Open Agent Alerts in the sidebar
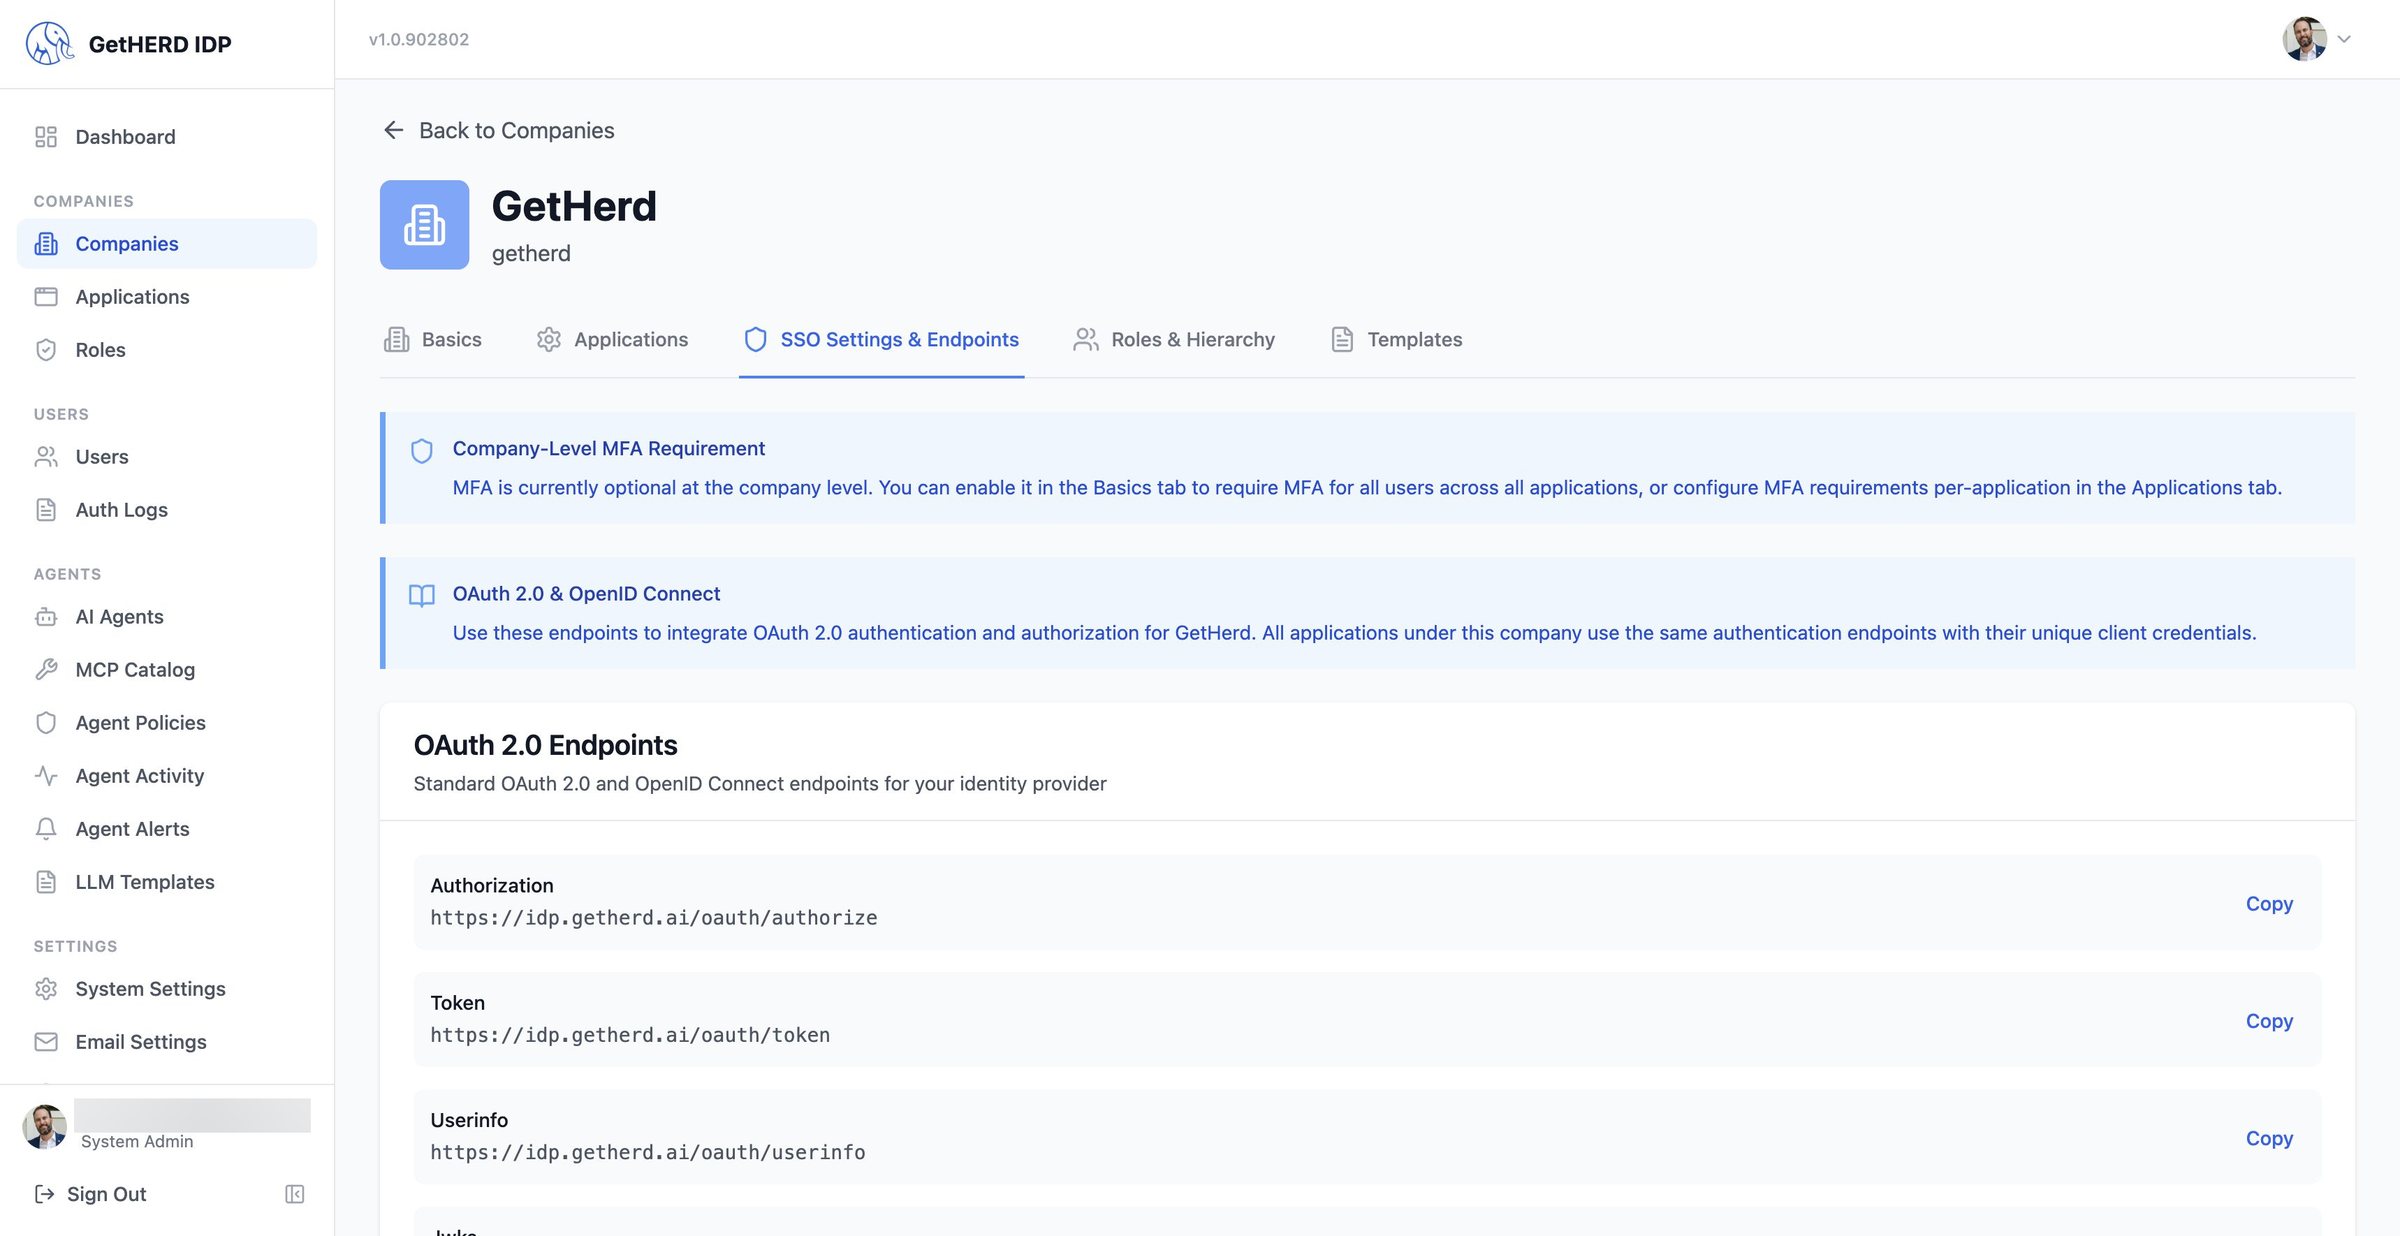 pyautogui.click(x=167, y=829)
